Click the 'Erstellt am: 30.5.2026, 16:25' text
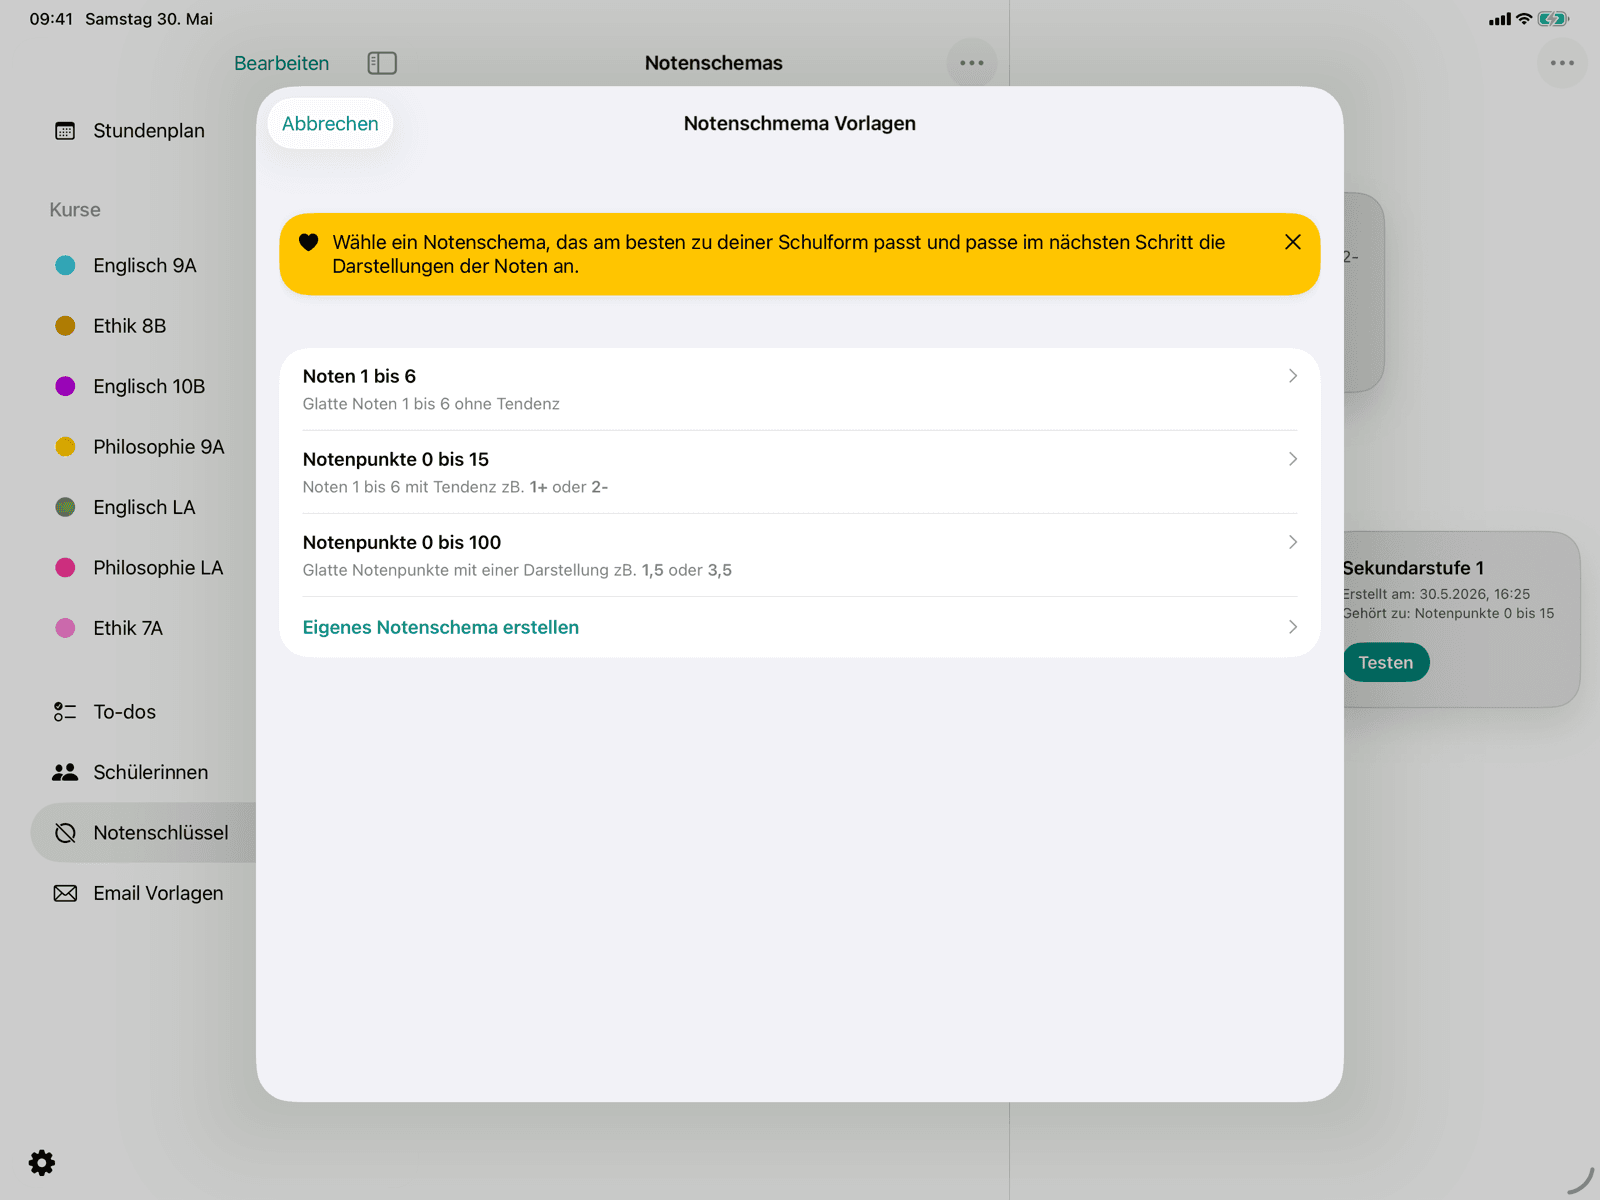The height and width of the screenshot is (1200, 1600). 1436,594
